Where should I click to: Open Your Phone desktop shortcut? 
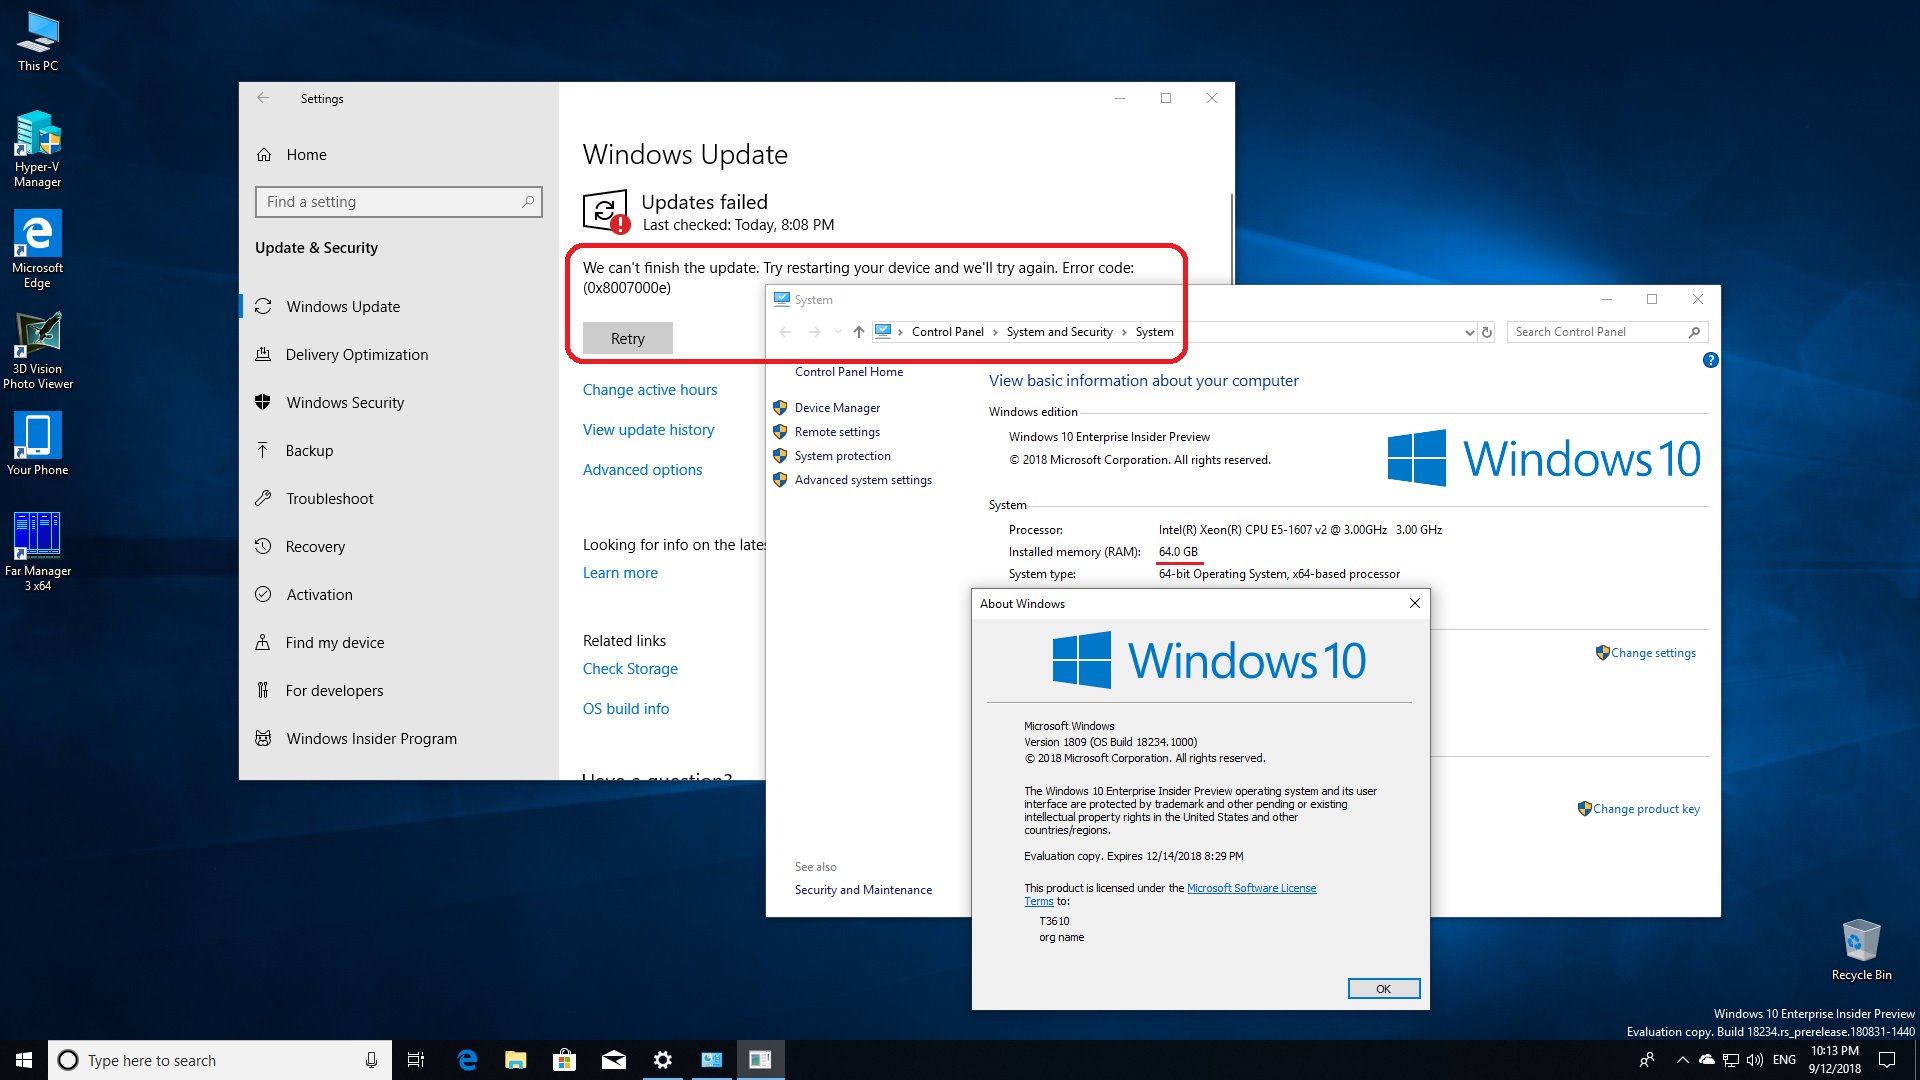(x=38, y=444)
